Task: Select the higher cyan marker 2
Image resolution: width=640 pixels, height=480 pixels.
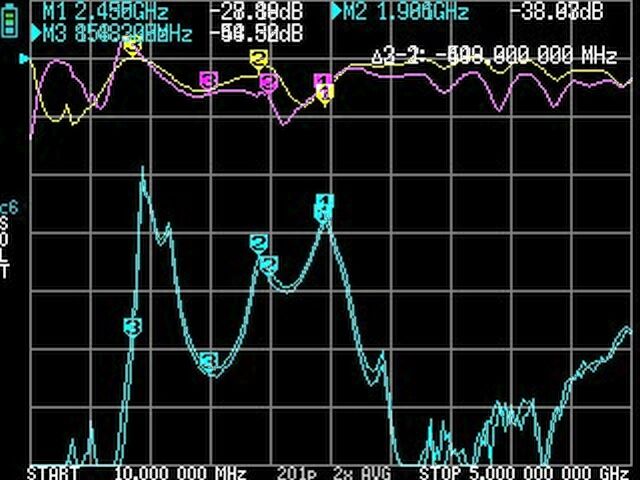Action: tap(259, 243)
